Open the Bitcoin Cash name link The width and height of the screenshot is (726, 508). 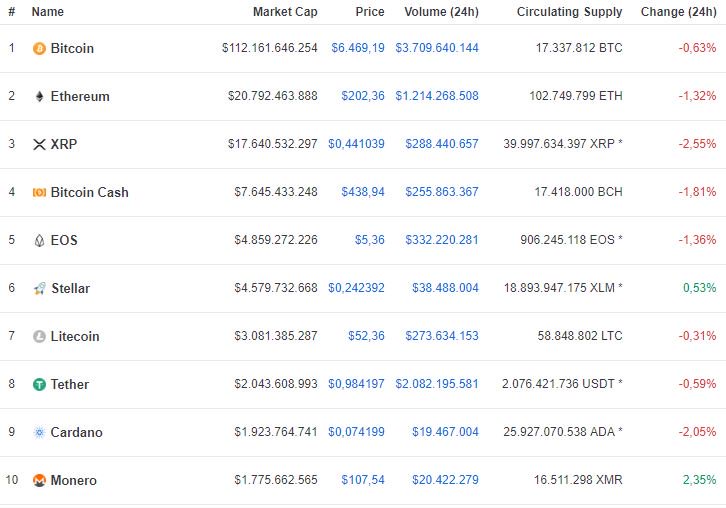89,192
